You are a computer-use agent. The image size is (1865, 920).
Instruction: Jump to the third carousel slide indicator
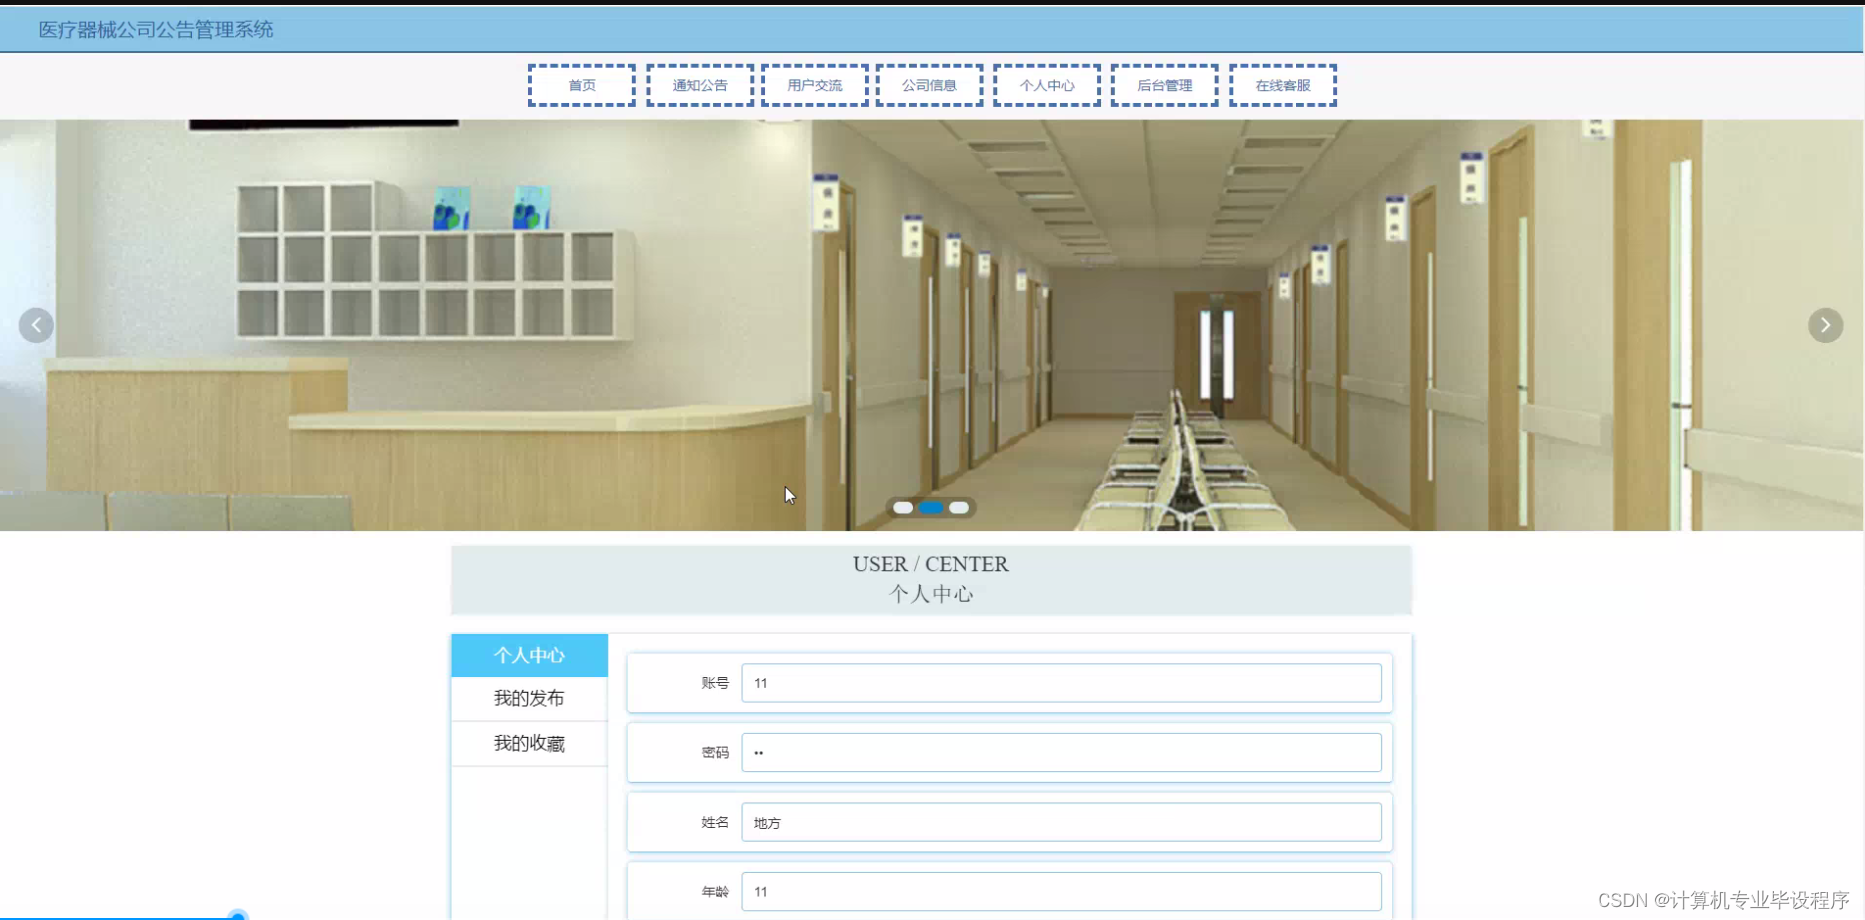coord(959,508)
